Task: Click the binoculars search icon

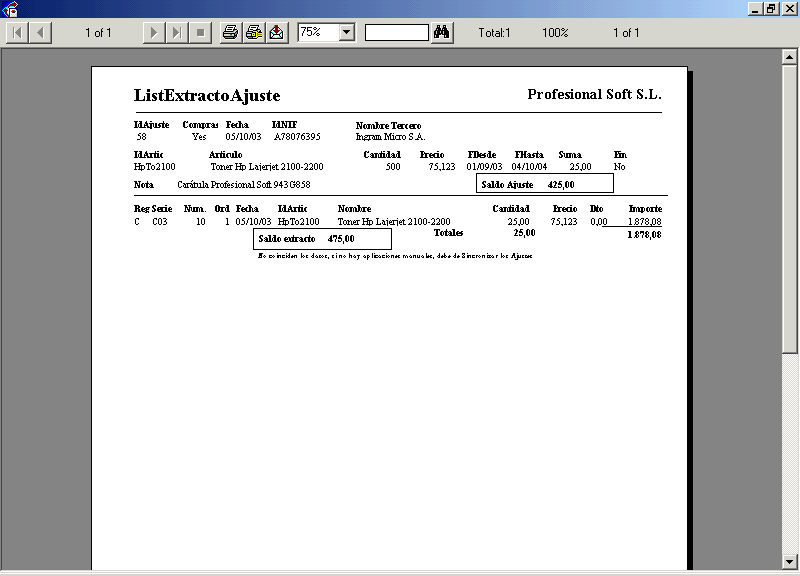Action: point(442,33)
